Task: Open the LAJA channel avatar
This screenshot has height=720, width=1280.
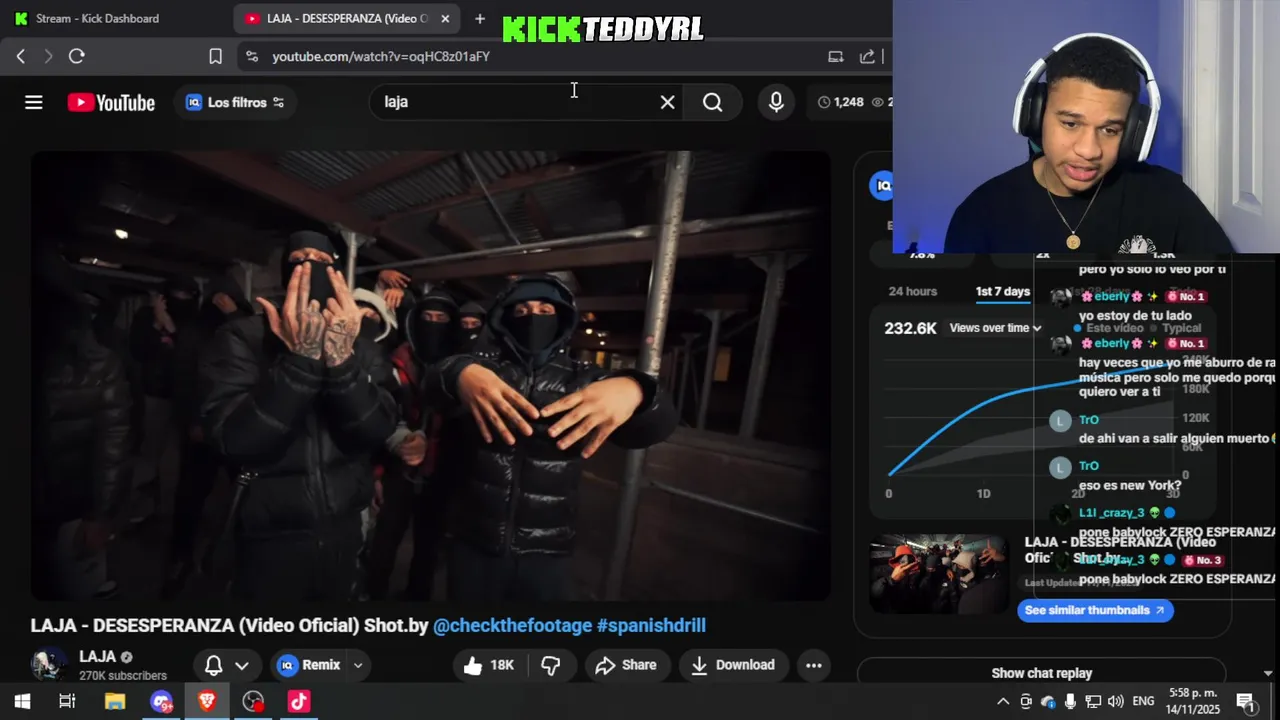Action: (x=48, y=663)
